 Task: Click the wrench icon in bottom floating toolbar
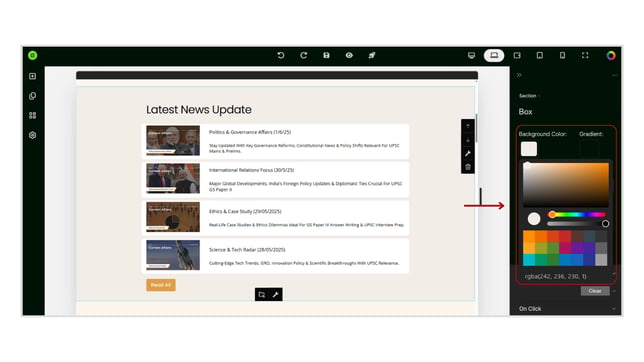tap(275, 295)
